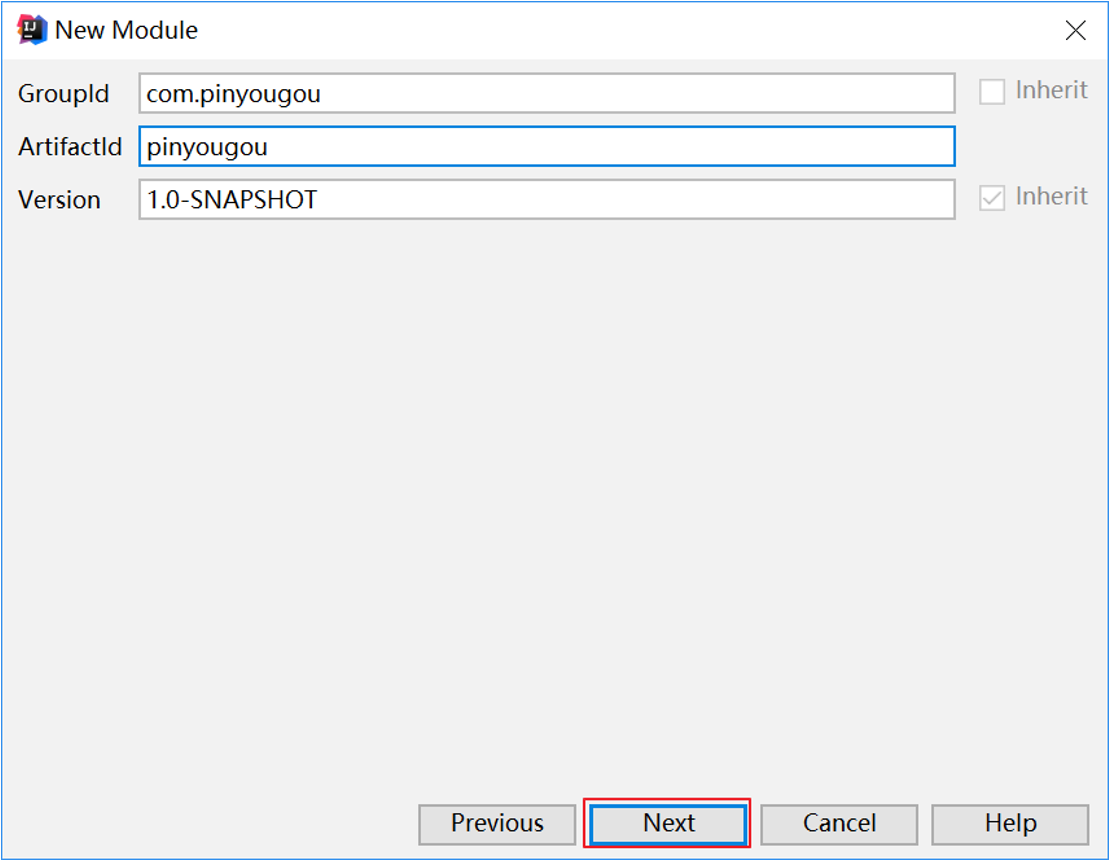The width and height of the screenshot is (1113, 861).
Task: Focus the ArtifactId input field
Action: (547, 146)
